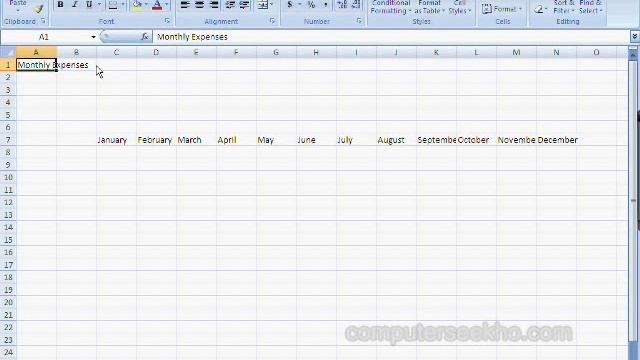Open Conditional Formatting menu
Screen dimensions: 640x360
coord(391,7)
